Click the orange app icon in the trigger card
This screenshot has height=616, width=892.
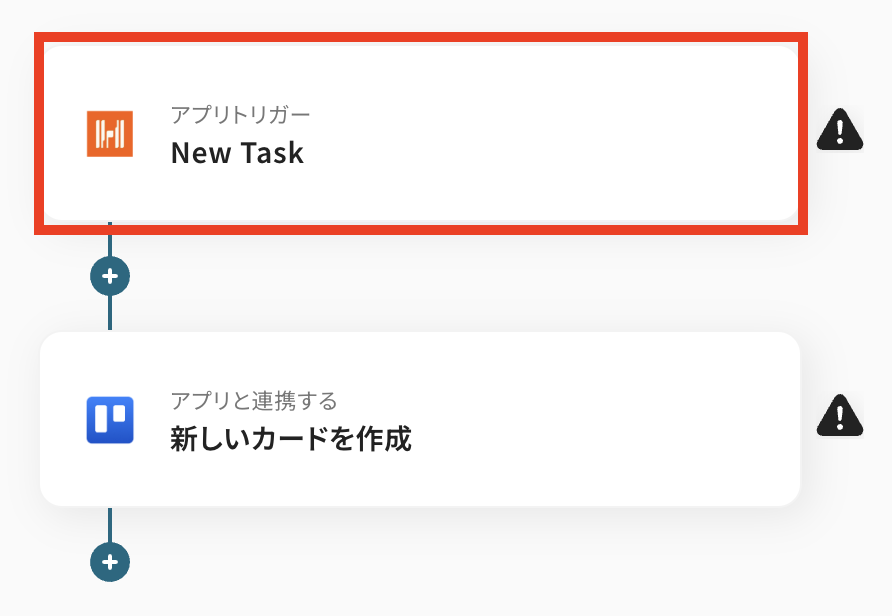point(109,134)
